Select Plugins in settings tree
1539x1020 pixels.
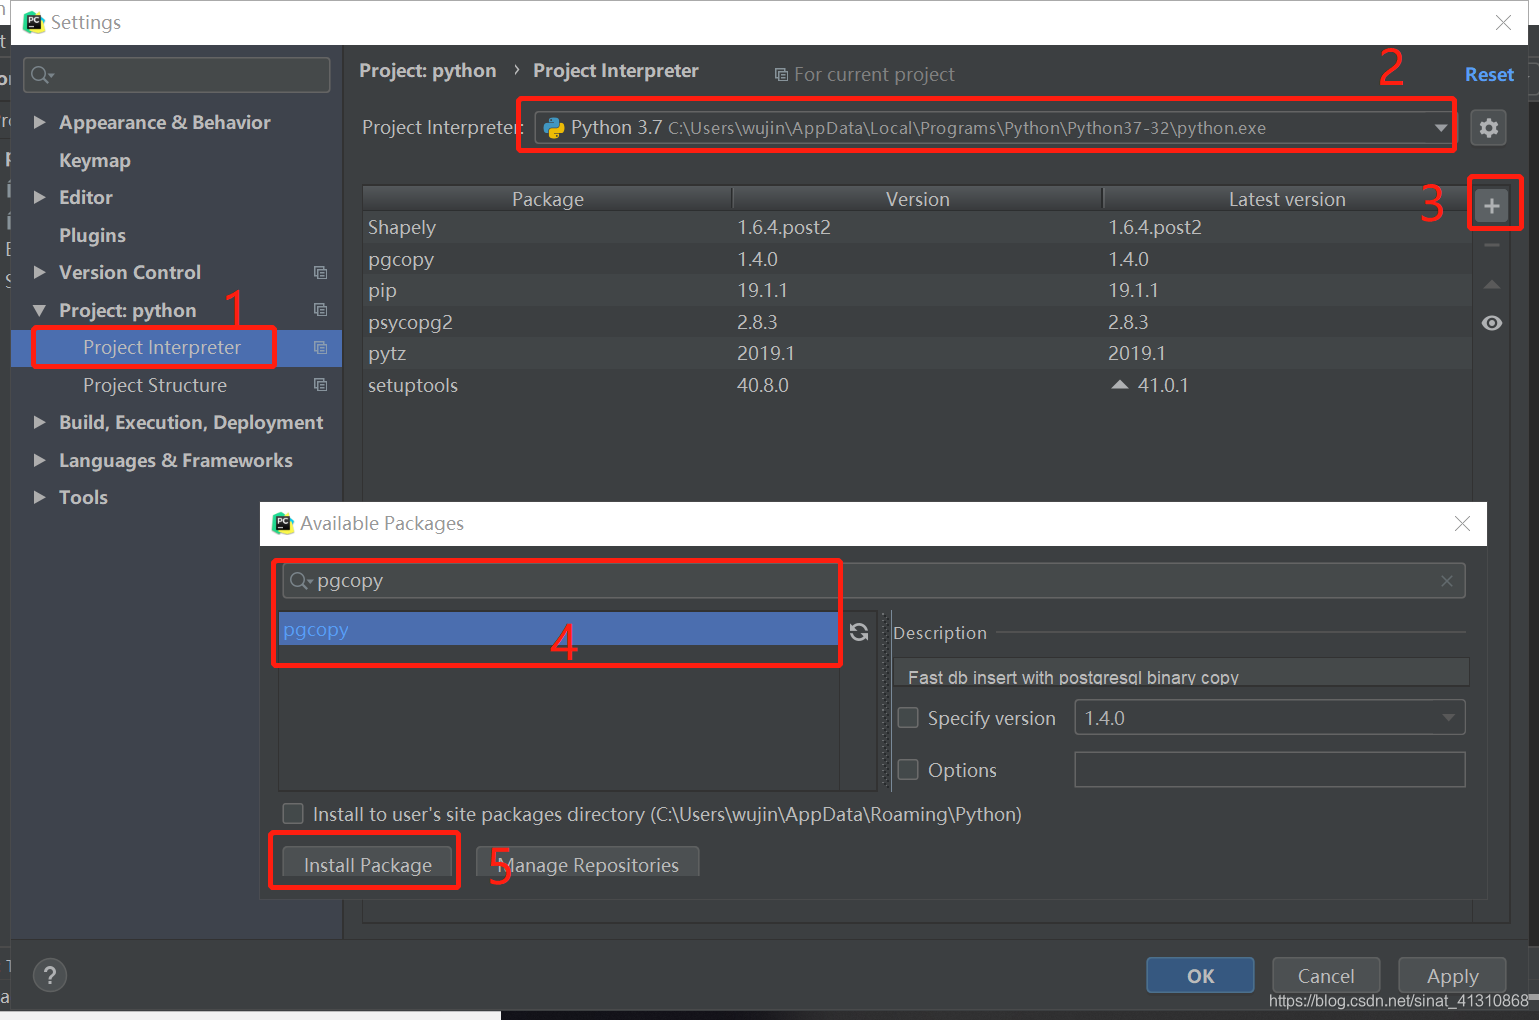92,235
